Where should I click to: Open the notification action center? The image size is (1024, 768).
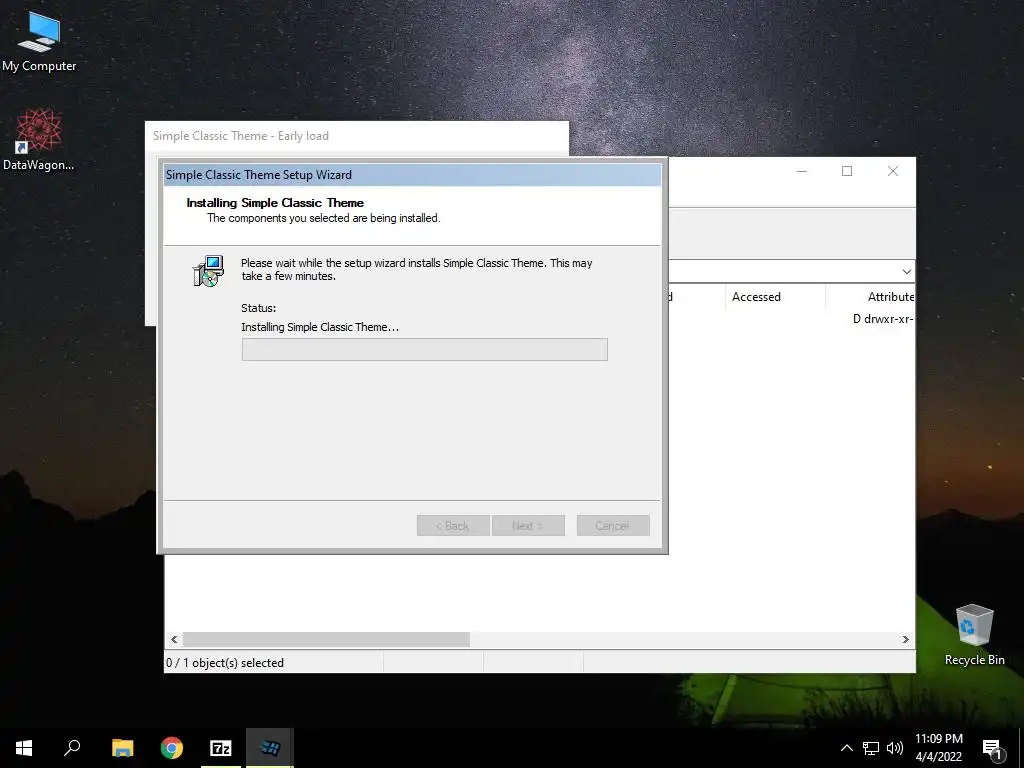(x=993, y=748)
